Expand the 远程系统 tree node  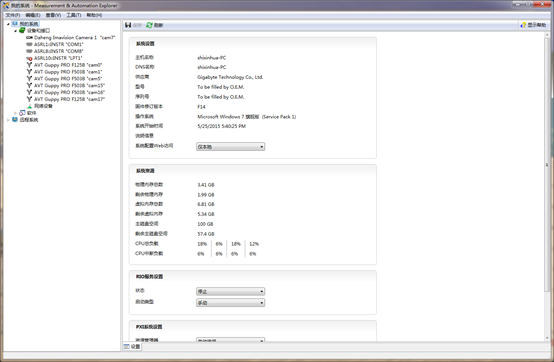(x=8, y=120)
